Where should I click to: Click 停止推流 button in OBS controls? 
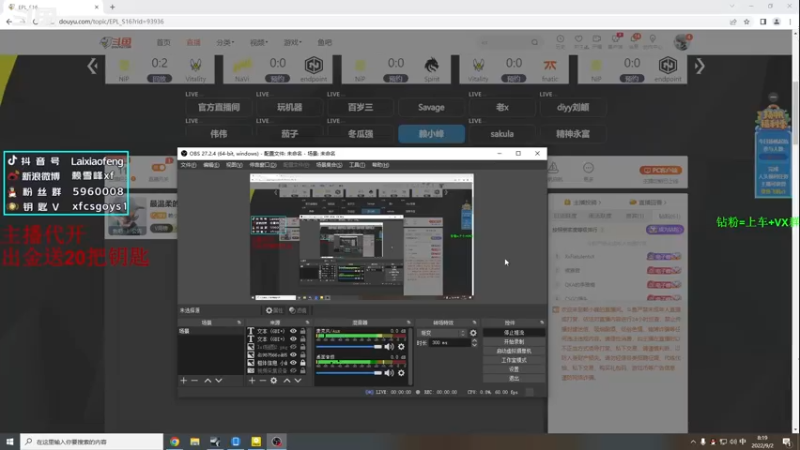pos(514,333)
